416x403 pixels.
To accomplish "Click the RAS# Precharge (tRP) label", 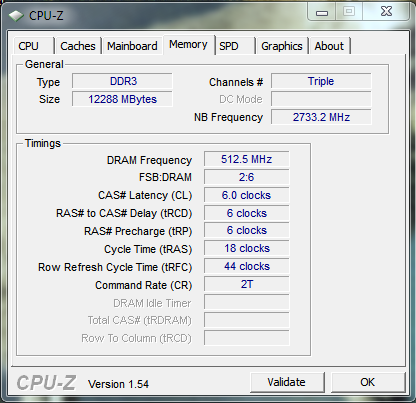I will 138,231.
